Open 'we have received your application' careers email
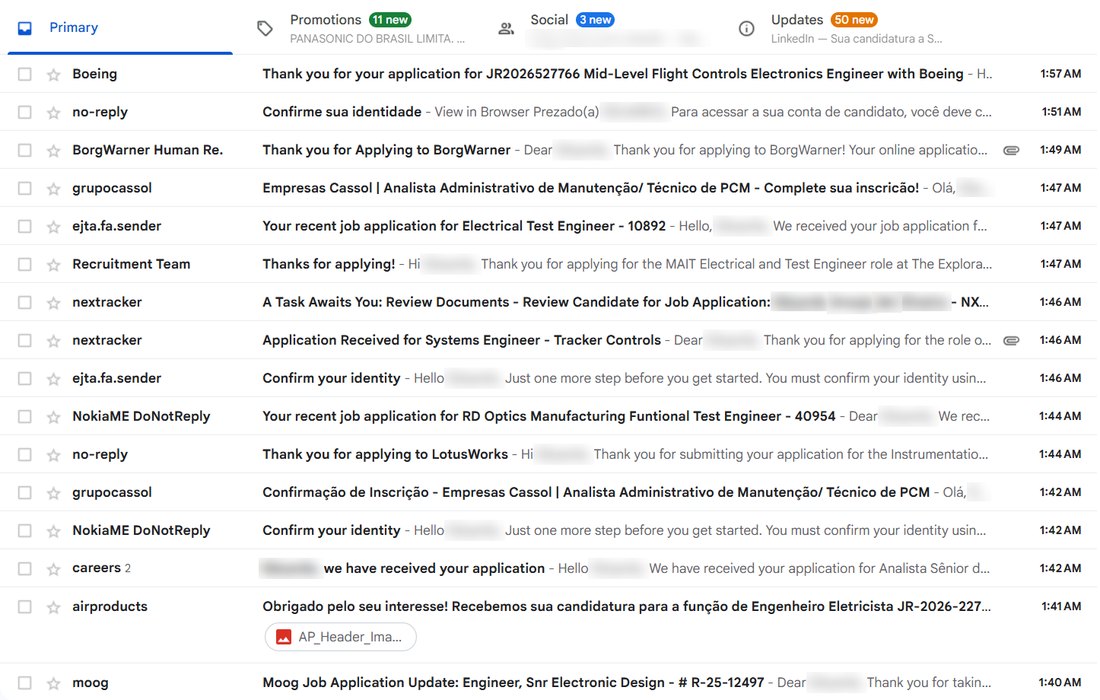Viewport: 1100px width, 700px height. click(434, 568)
